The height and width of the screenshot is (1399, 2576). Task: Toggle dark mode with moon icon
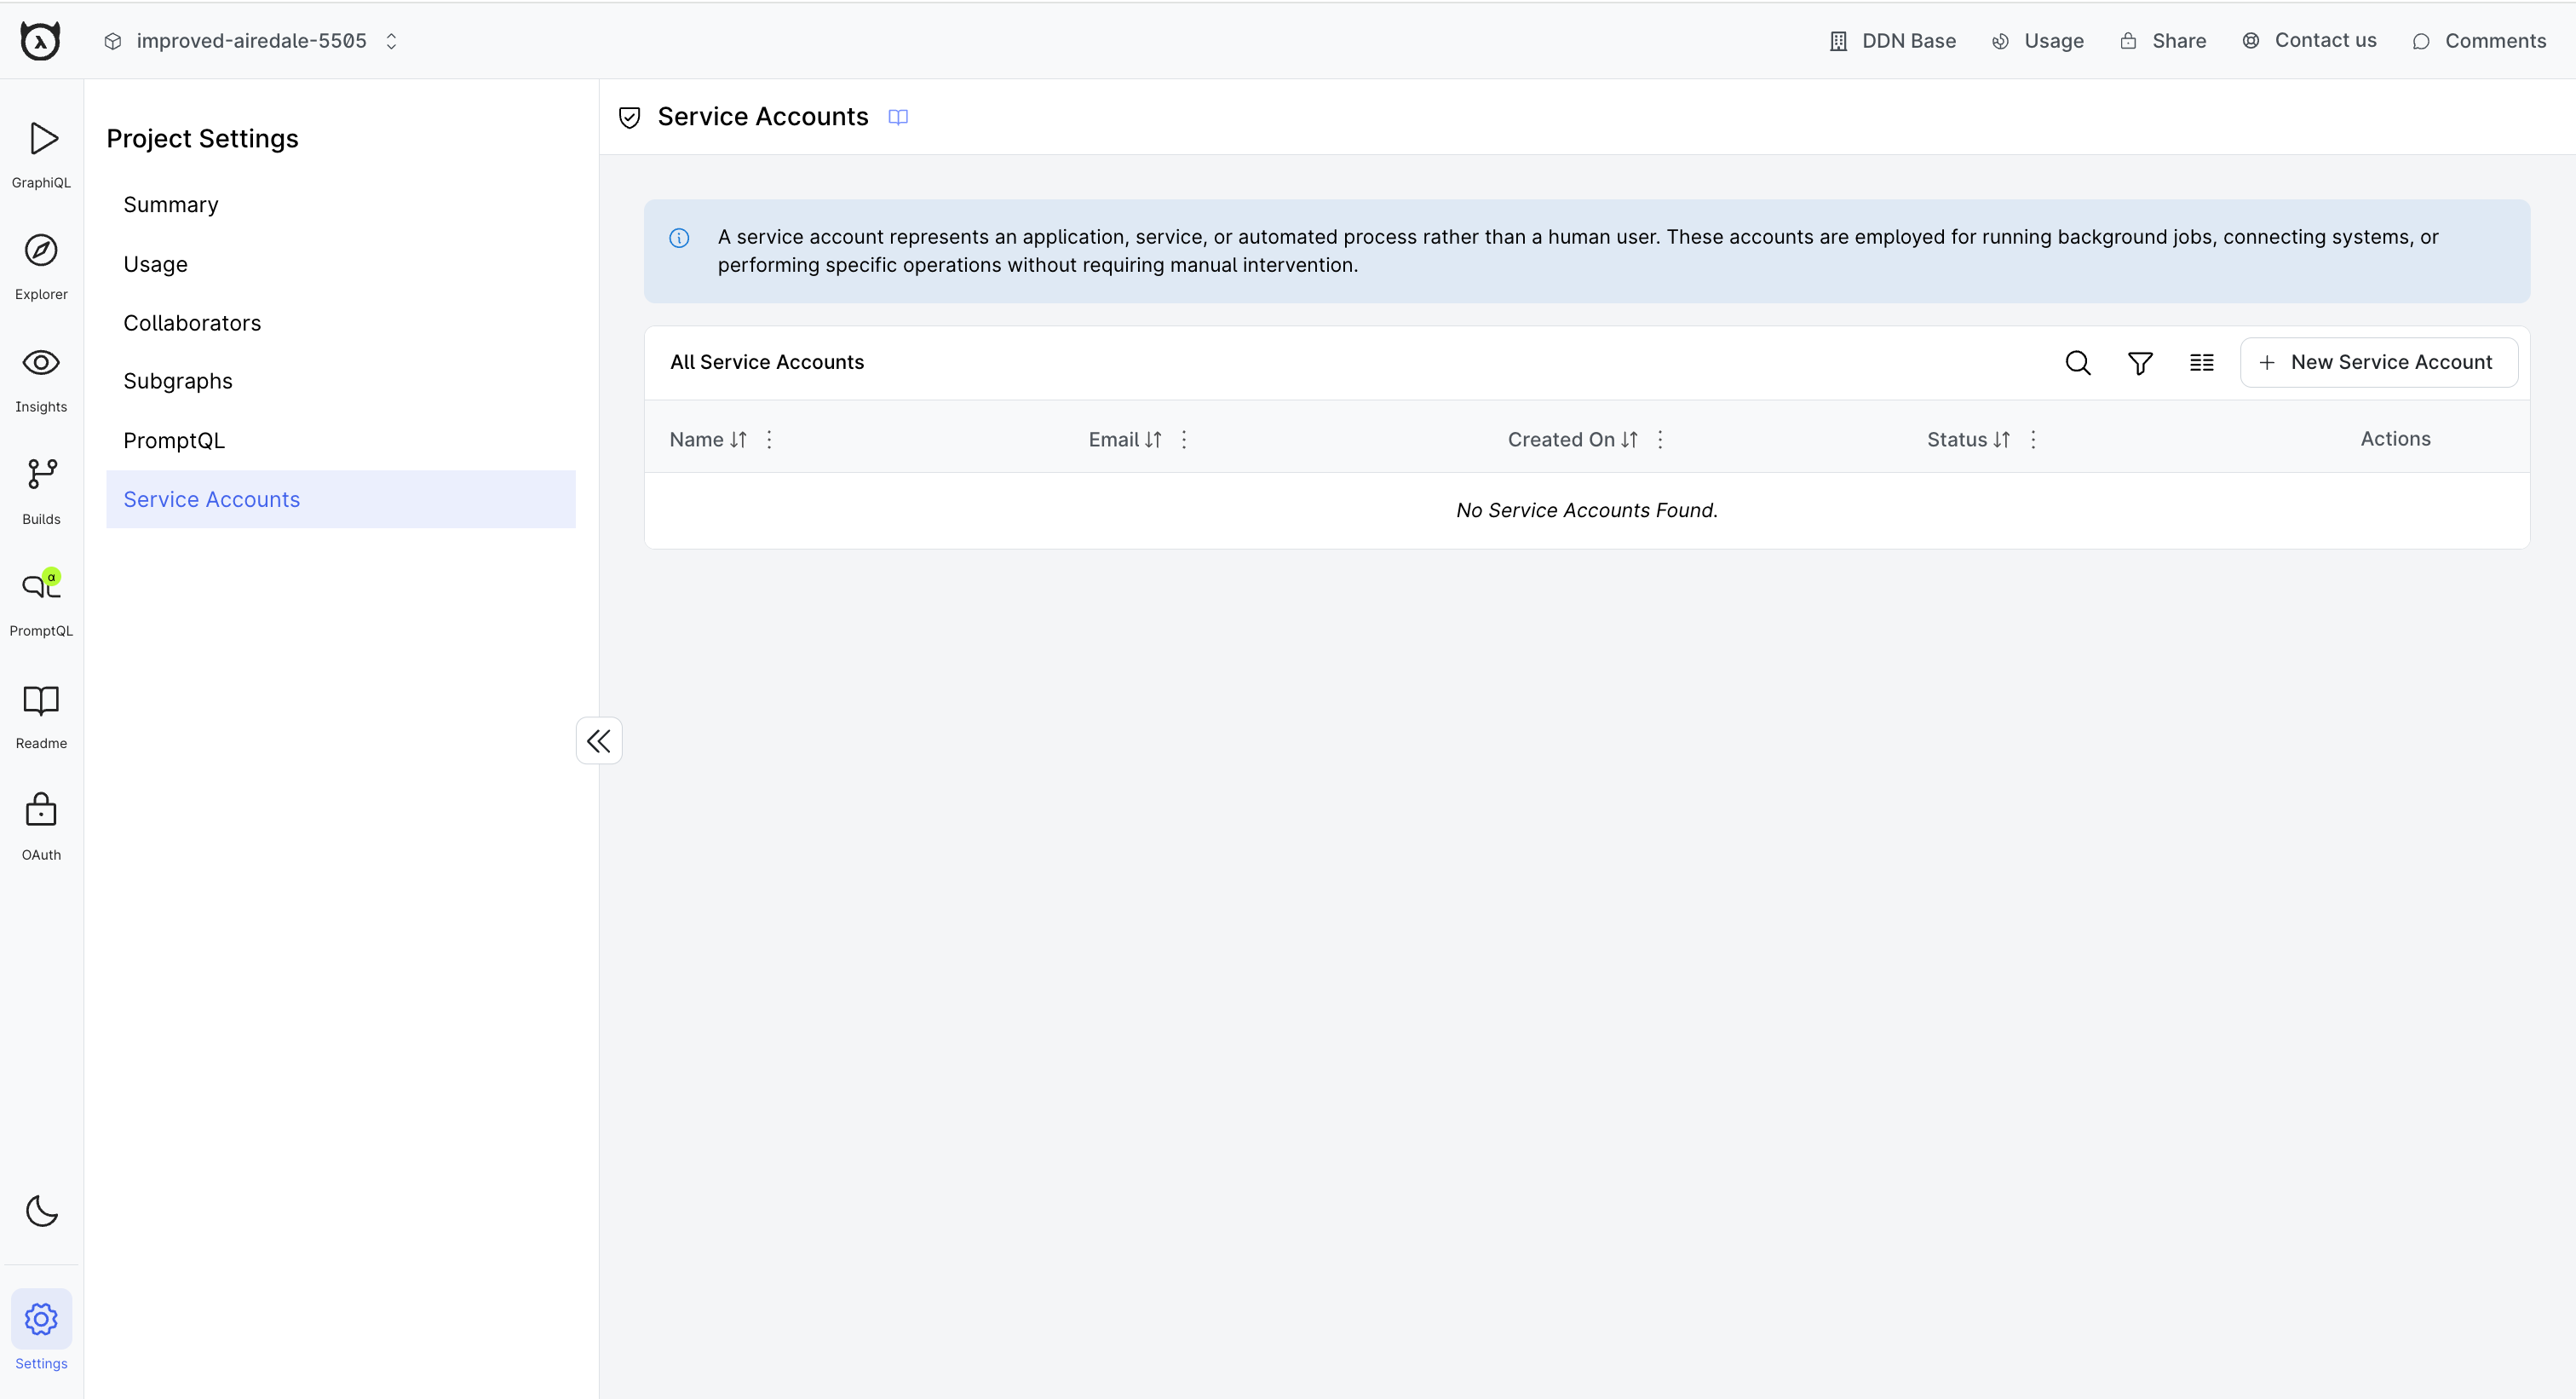click(x=42, y=1212)
